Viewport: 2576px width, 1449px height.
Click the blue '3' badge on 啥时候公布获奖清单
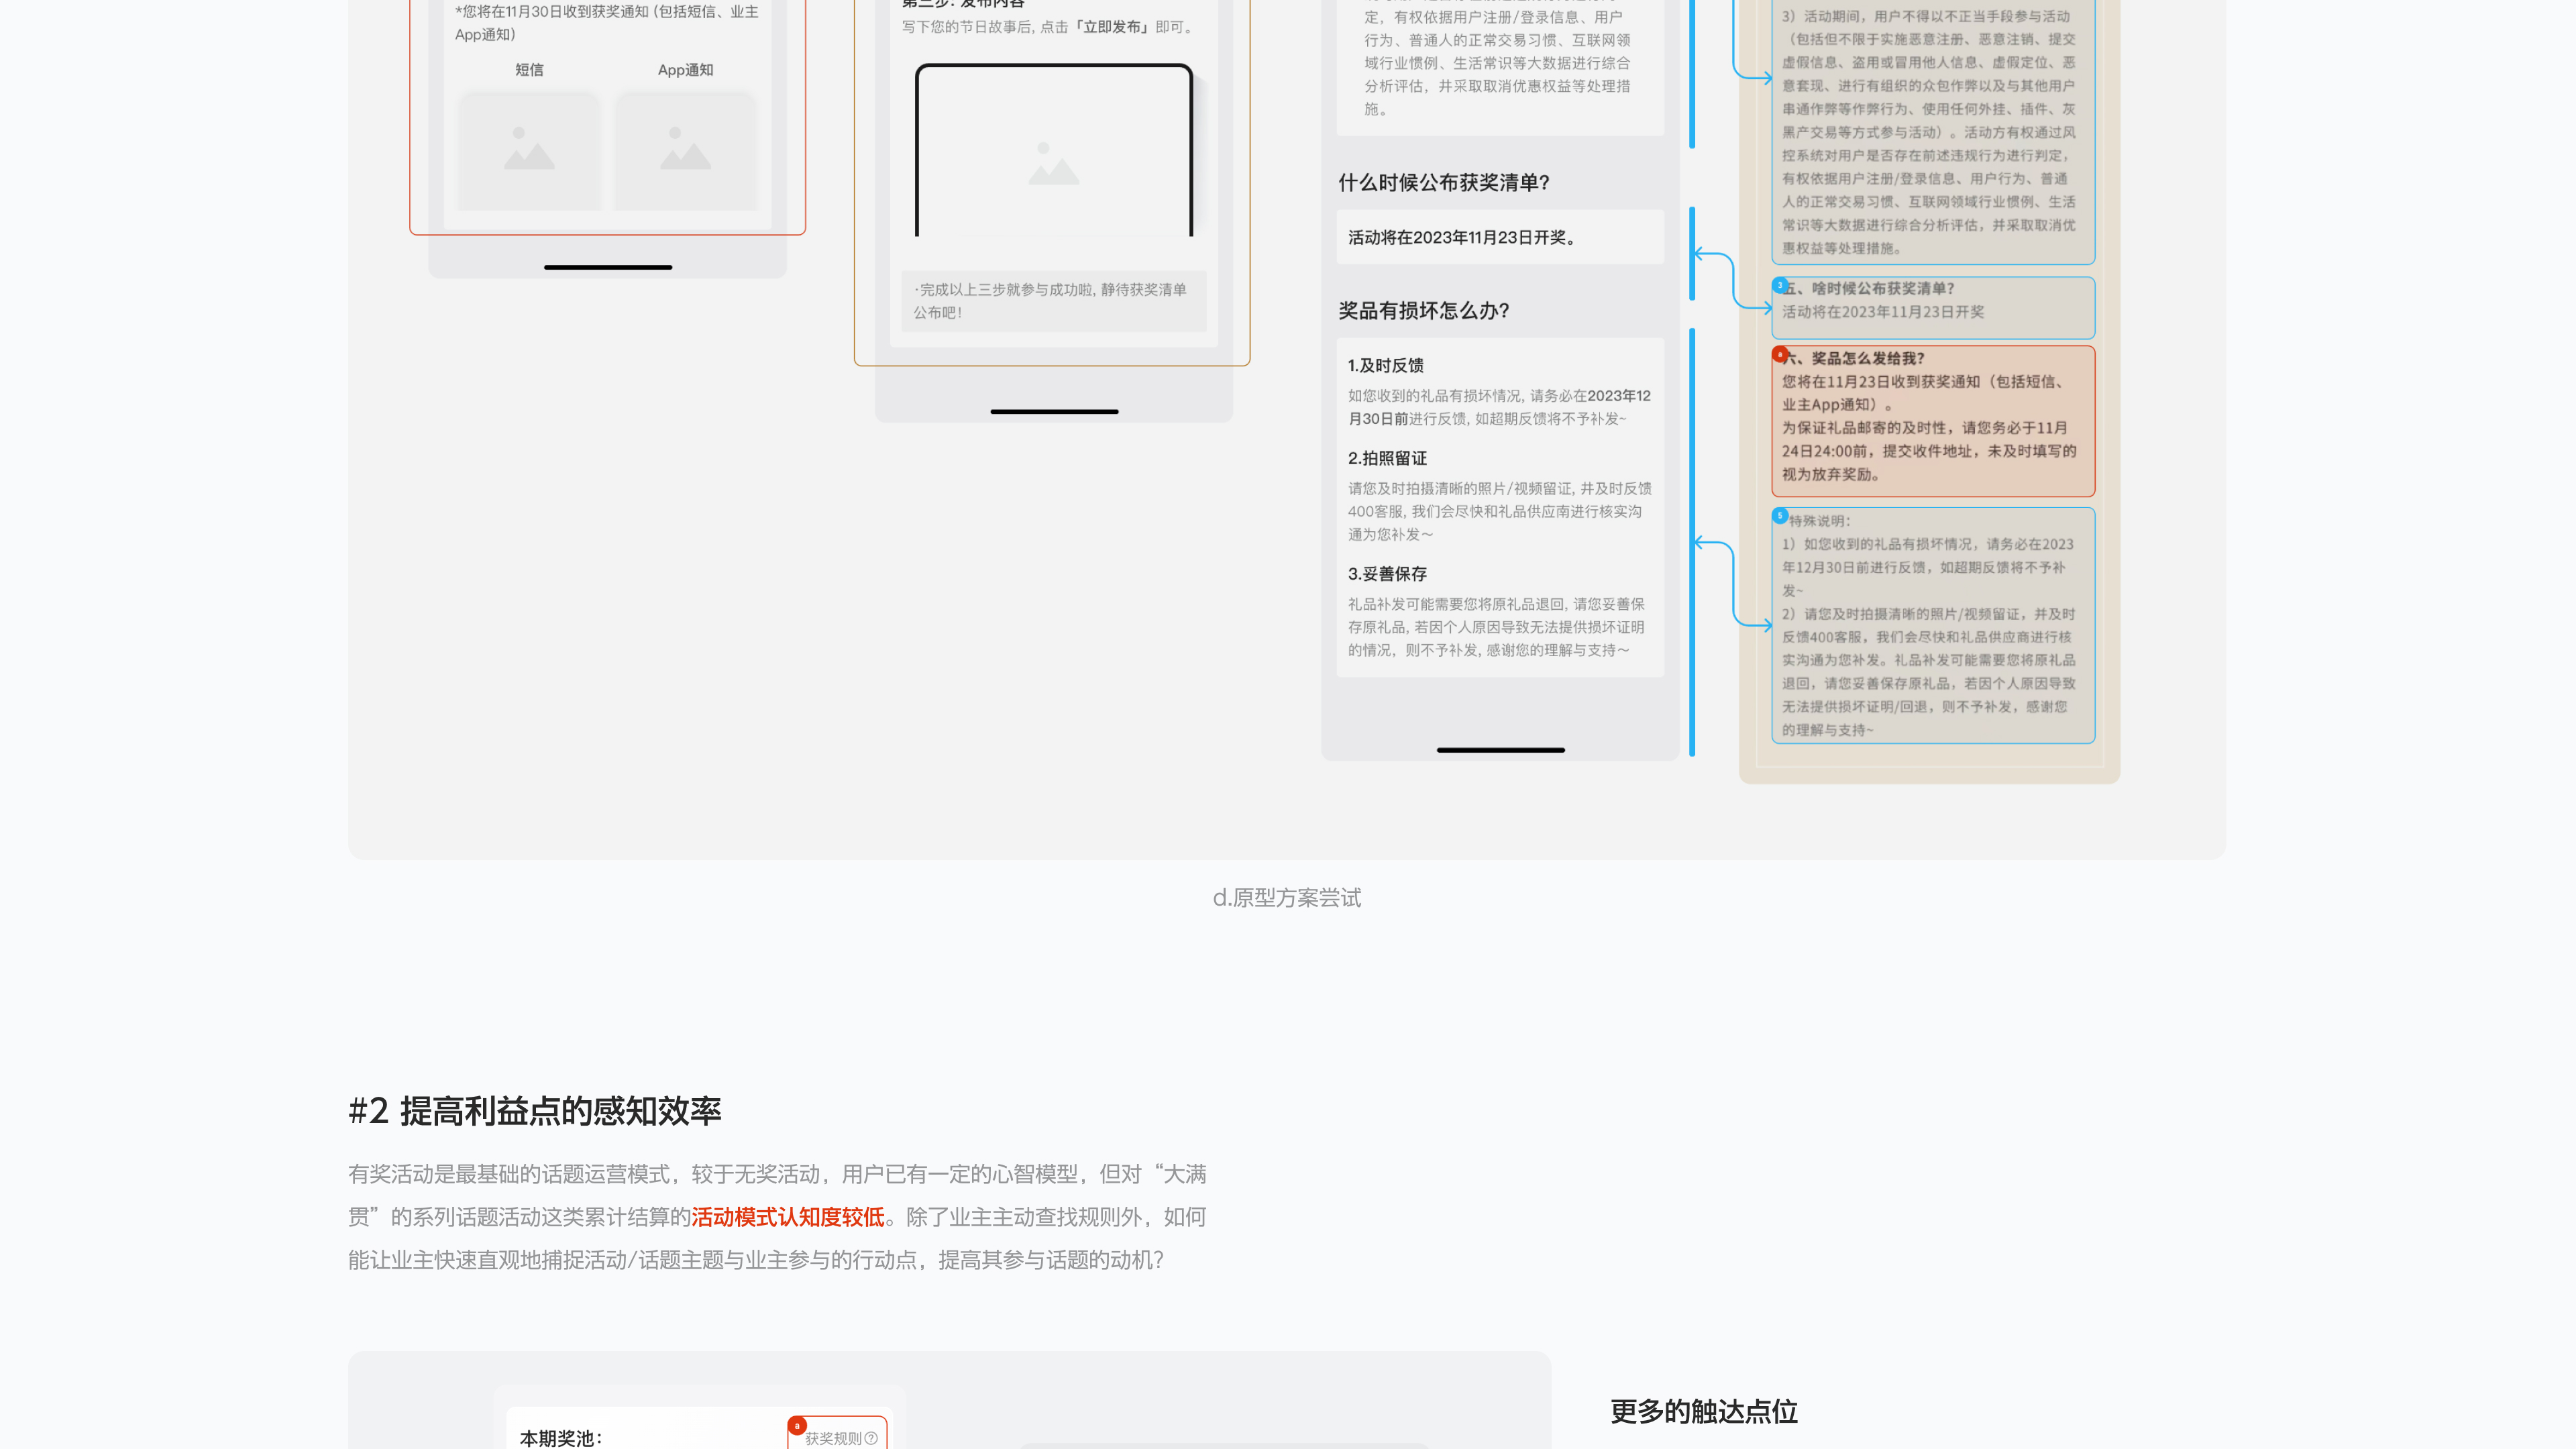pos(1780,285)
